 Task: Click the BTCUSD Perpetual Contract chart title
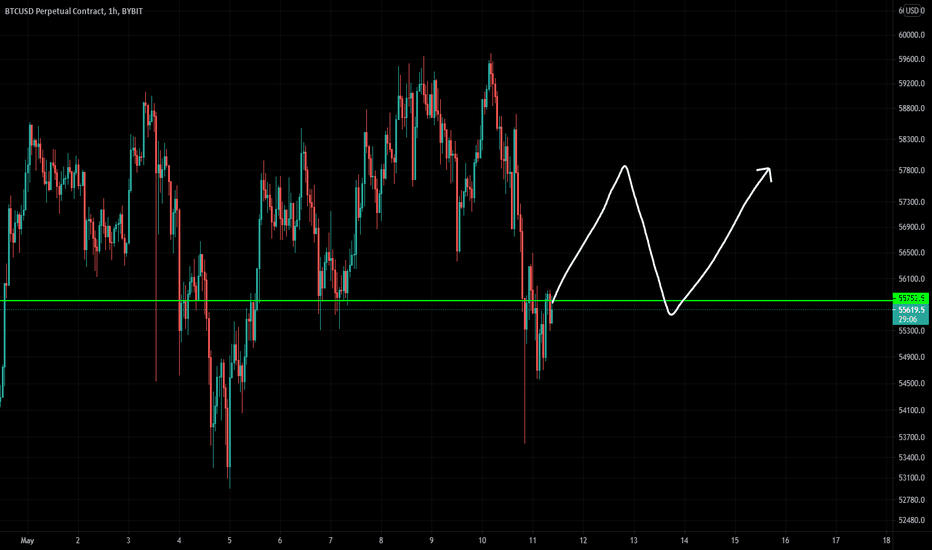pyautogui.click(x=74, y=11)
